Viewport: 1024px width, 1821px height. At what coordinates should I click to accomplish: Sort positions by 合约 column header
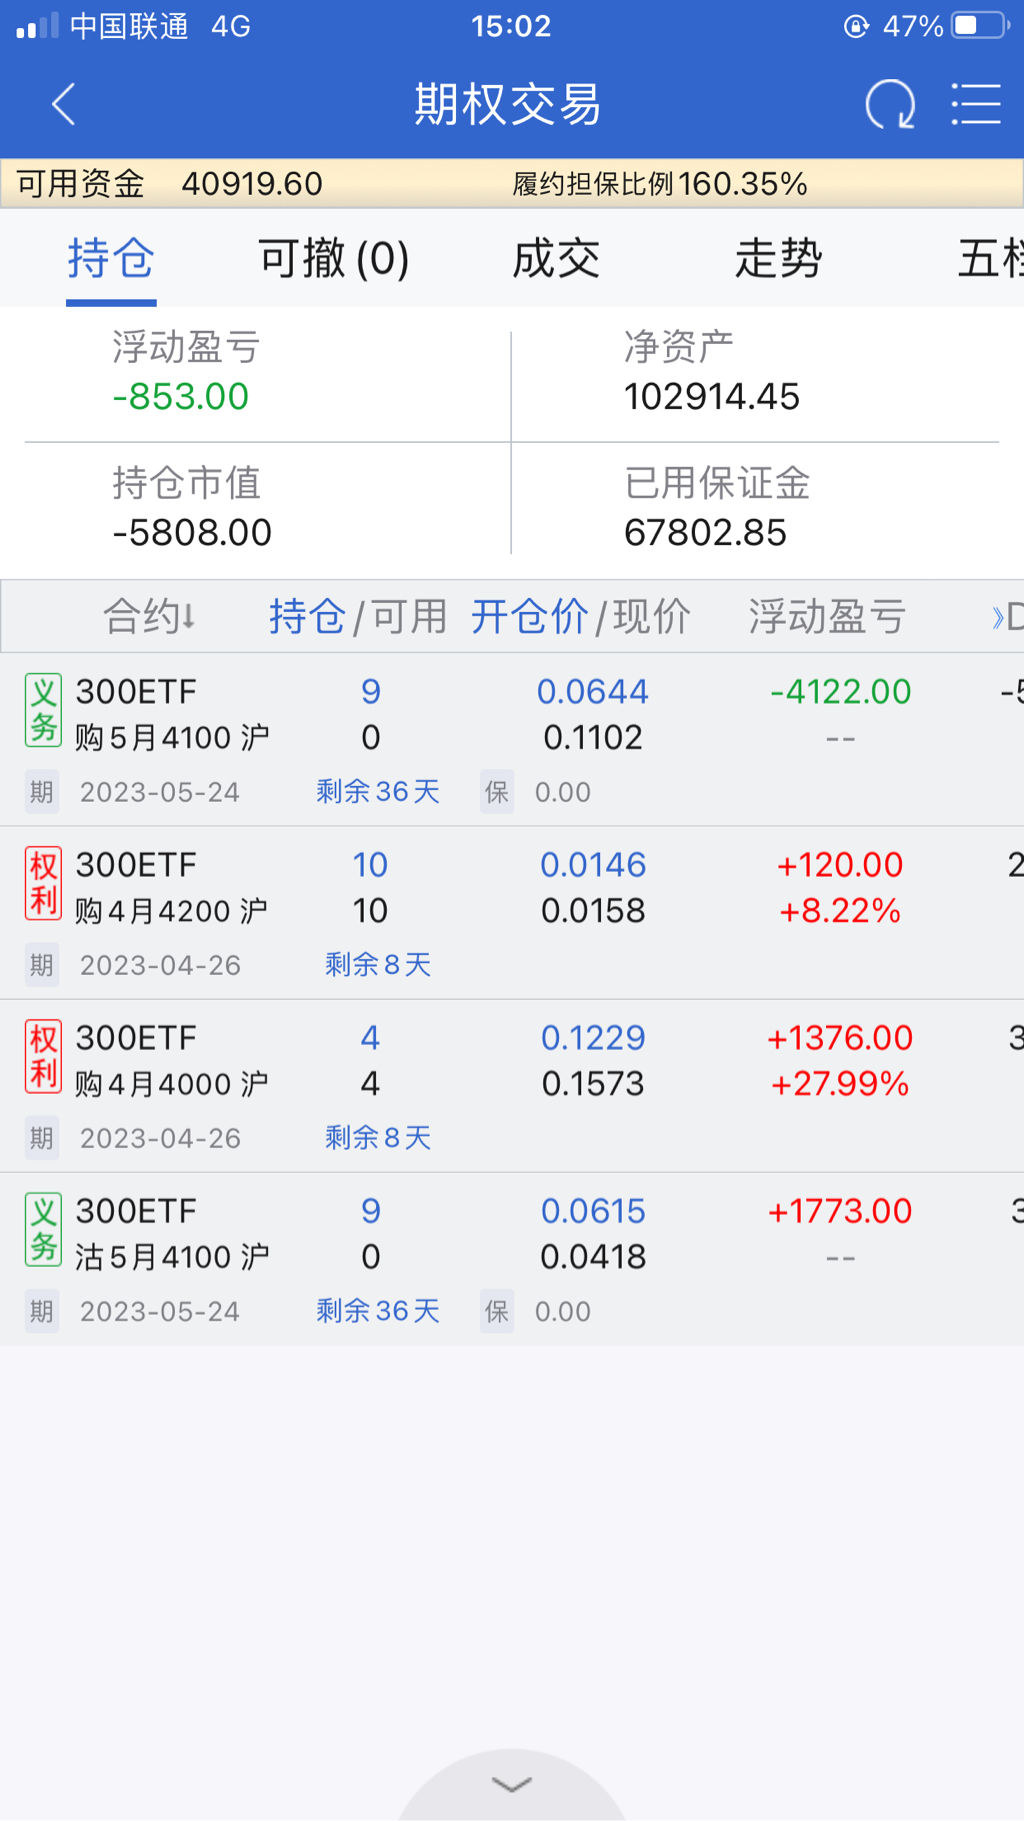[150, 616]
